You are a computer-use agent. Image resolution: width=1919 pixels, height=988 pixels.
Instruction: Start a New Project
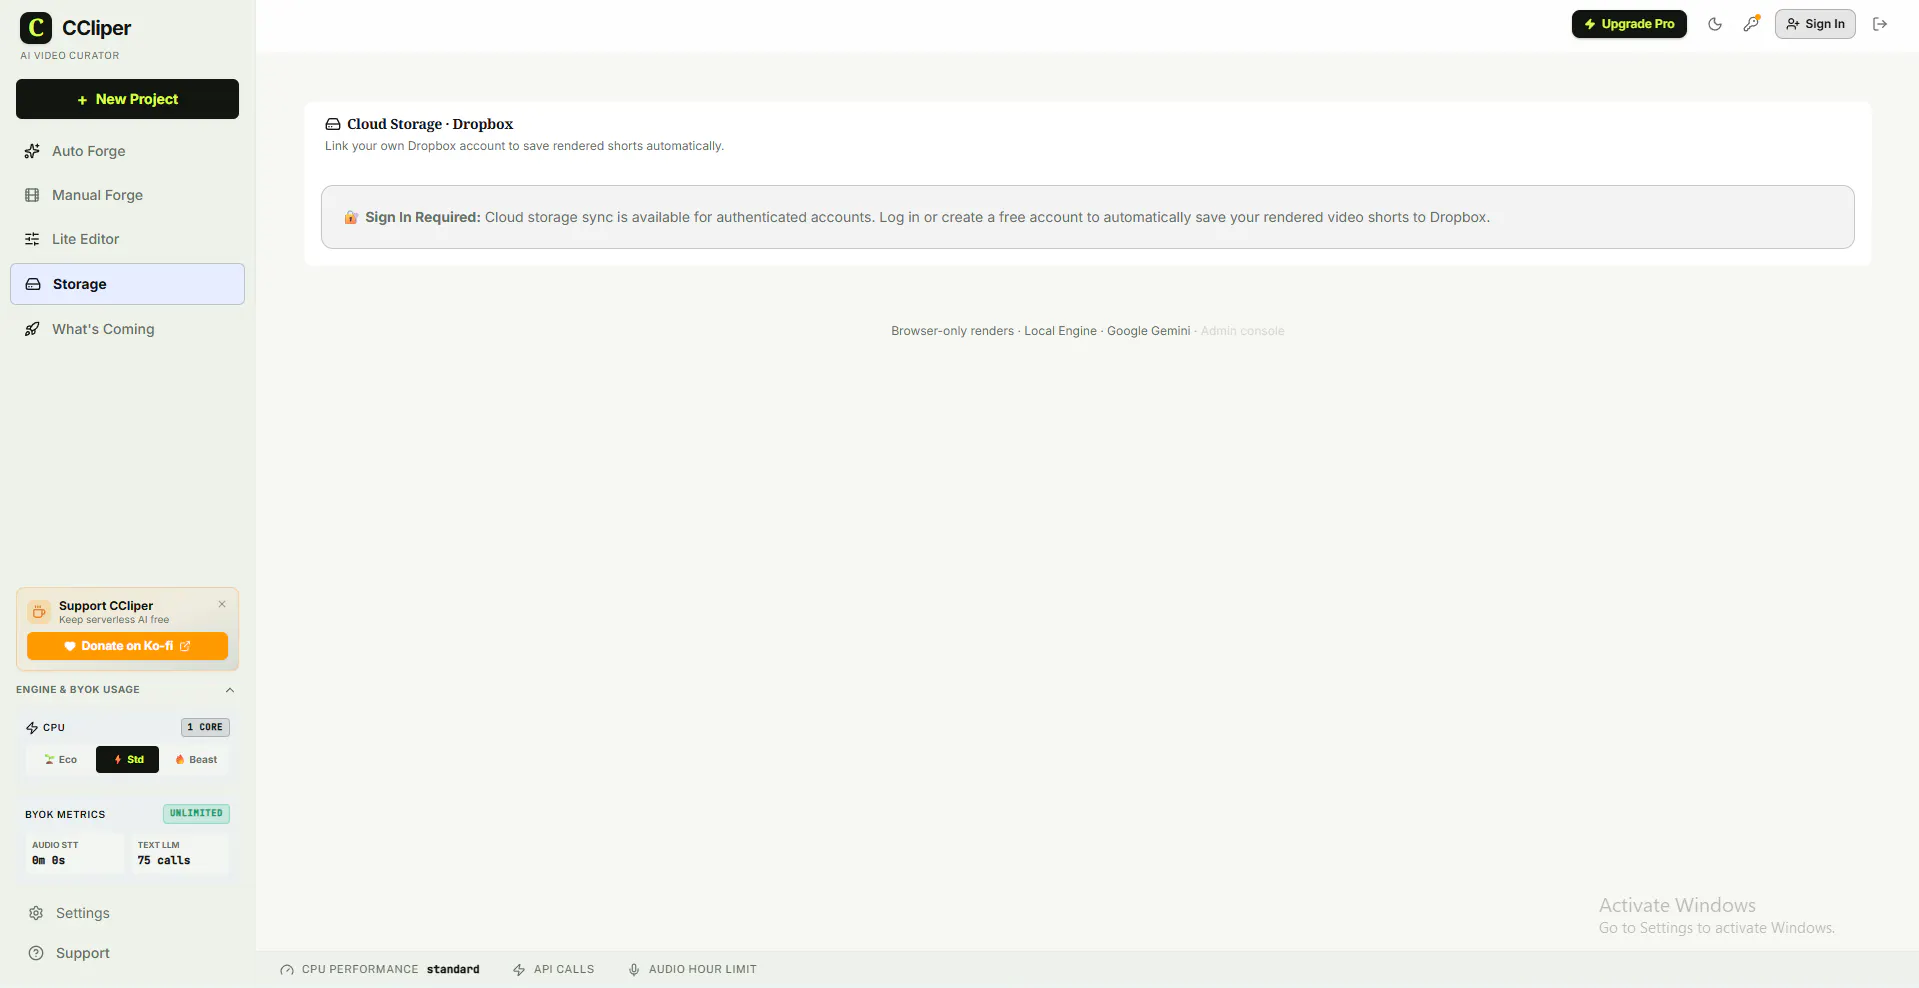(x=127, y=99)
